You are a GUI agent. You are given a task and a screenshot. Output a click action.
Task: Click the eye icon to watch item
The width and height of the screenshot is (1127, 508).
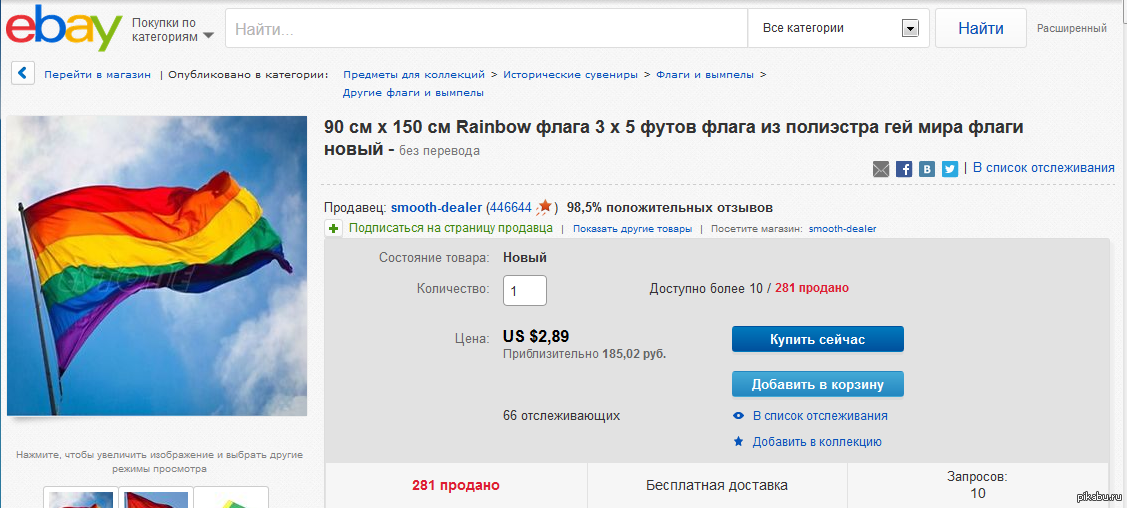click(738, 416)
